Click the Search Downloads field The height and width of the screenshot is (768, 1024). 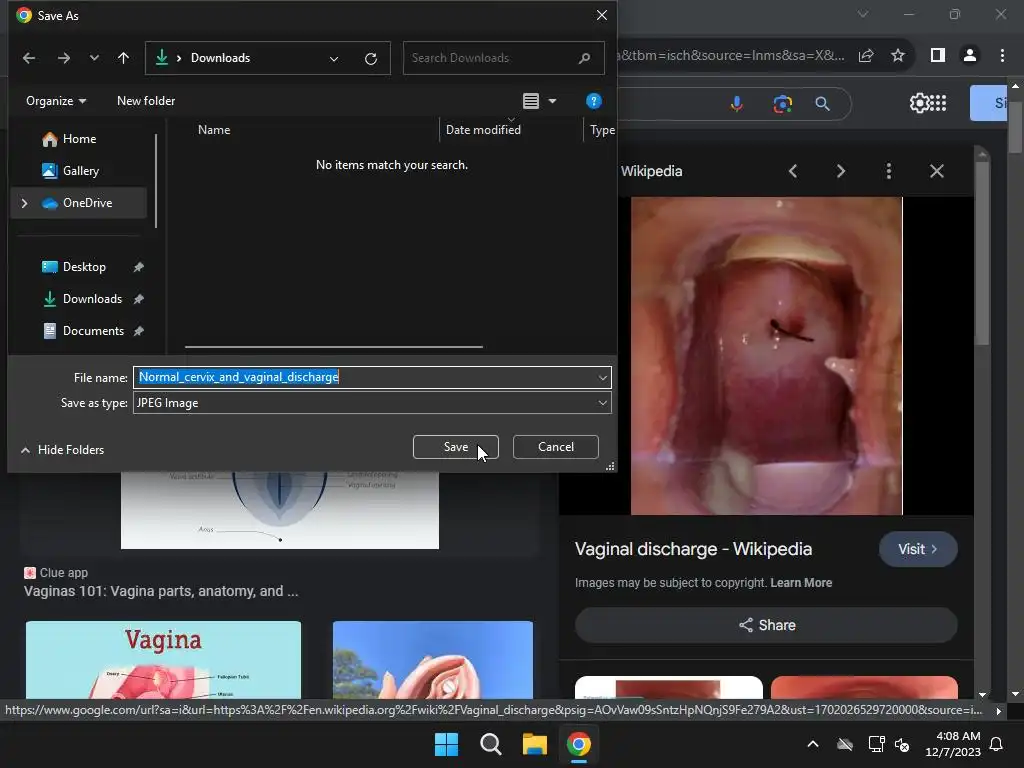pos(503,58)
